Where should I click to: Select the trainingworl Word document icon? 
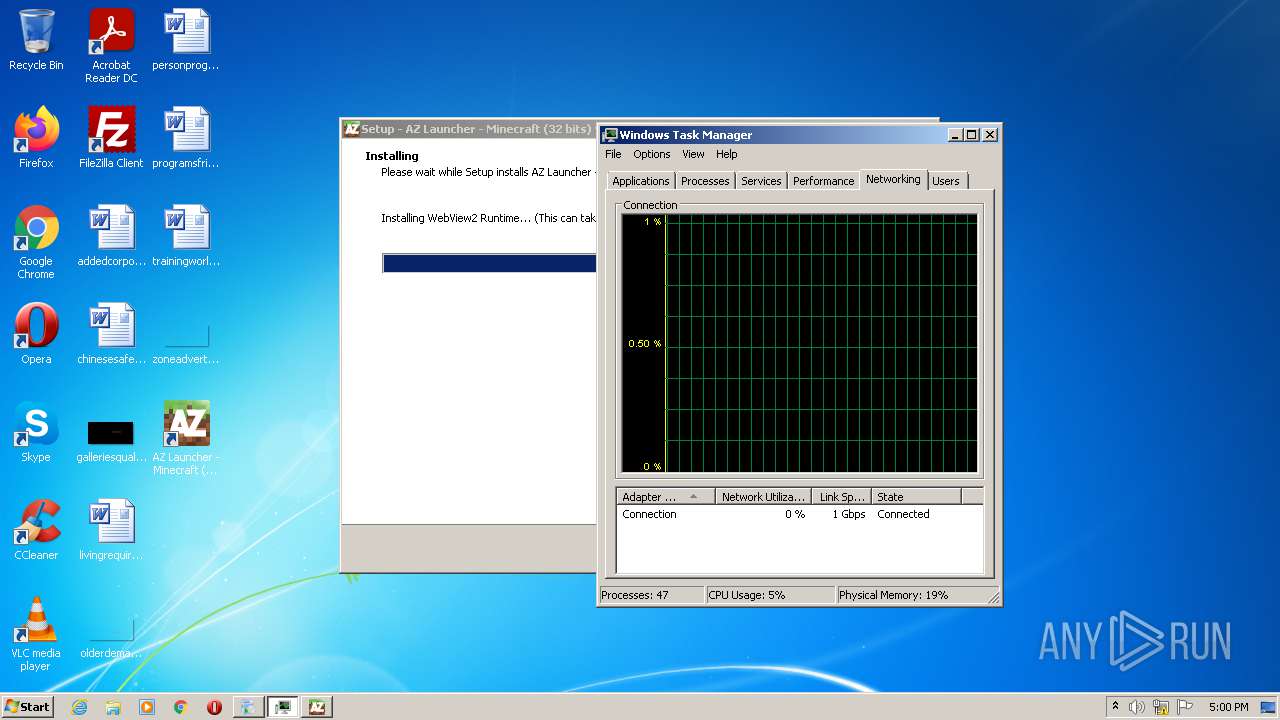coord(186,236)
